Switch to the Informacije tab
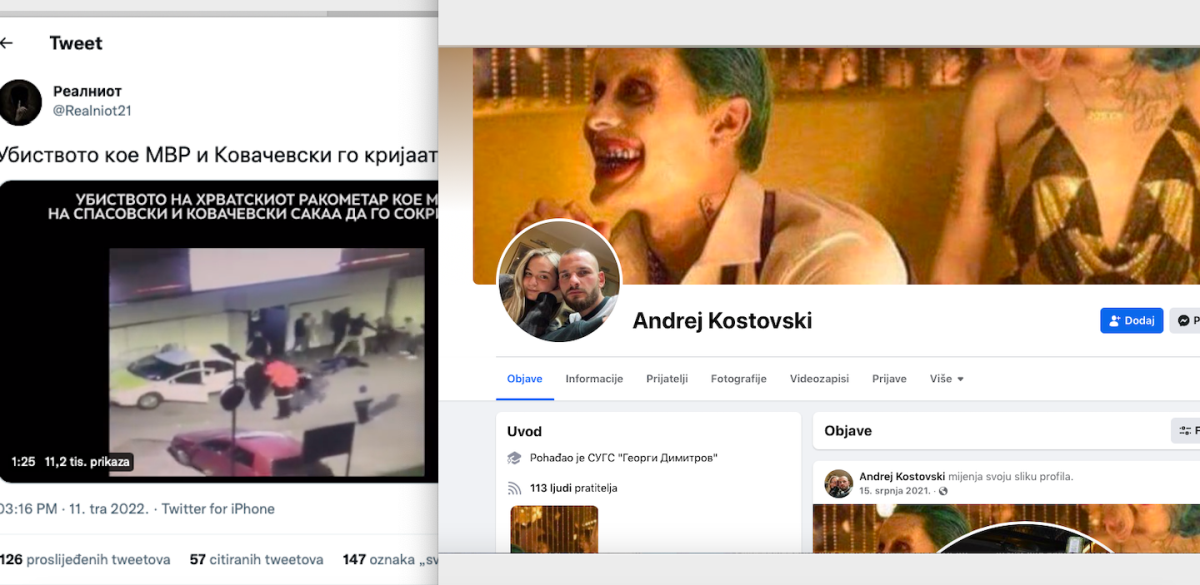Image resolution: width=1200 pixels, height=585 pixels. (594, 379)
